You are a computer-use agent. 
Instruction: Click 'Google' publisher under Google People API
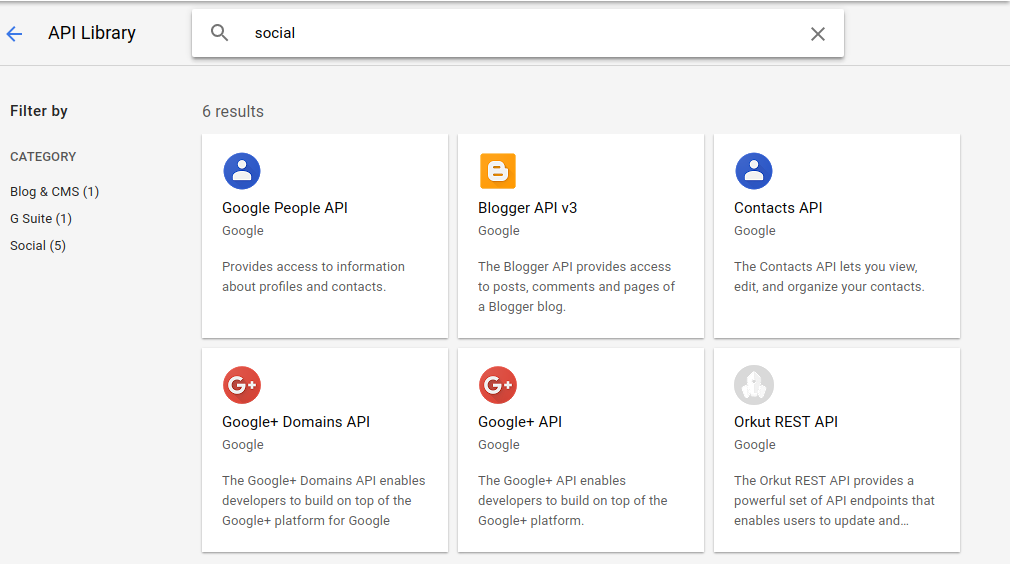pos(243,230)
